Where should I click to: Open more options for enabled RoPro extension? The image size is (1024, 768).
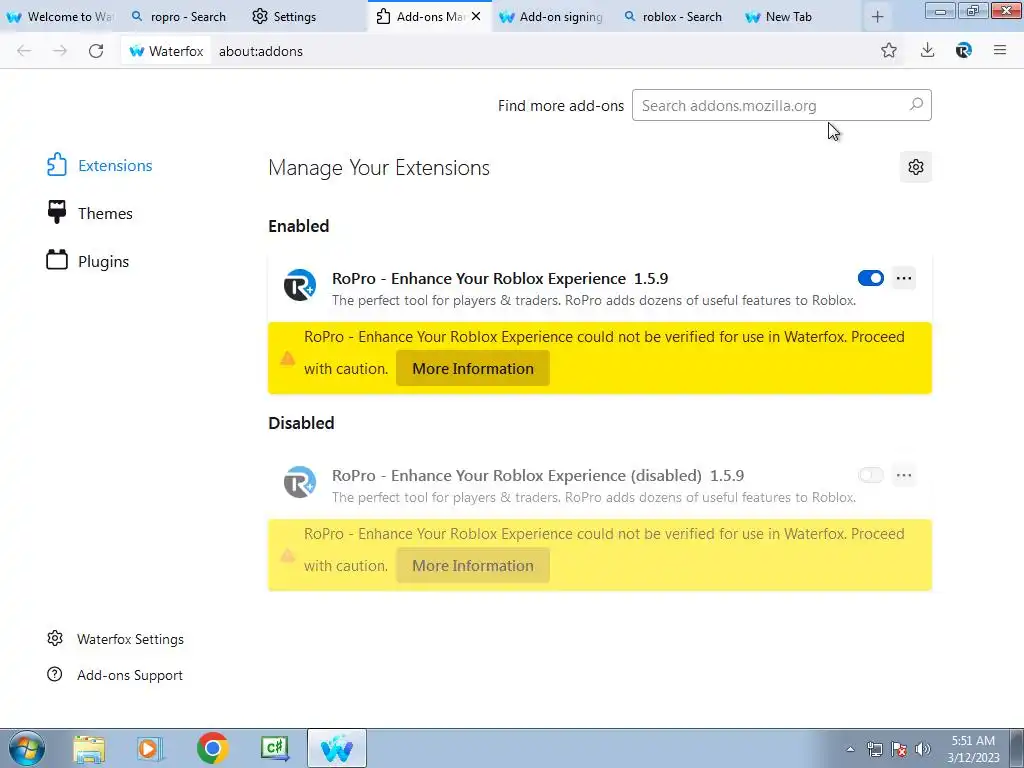904,278
